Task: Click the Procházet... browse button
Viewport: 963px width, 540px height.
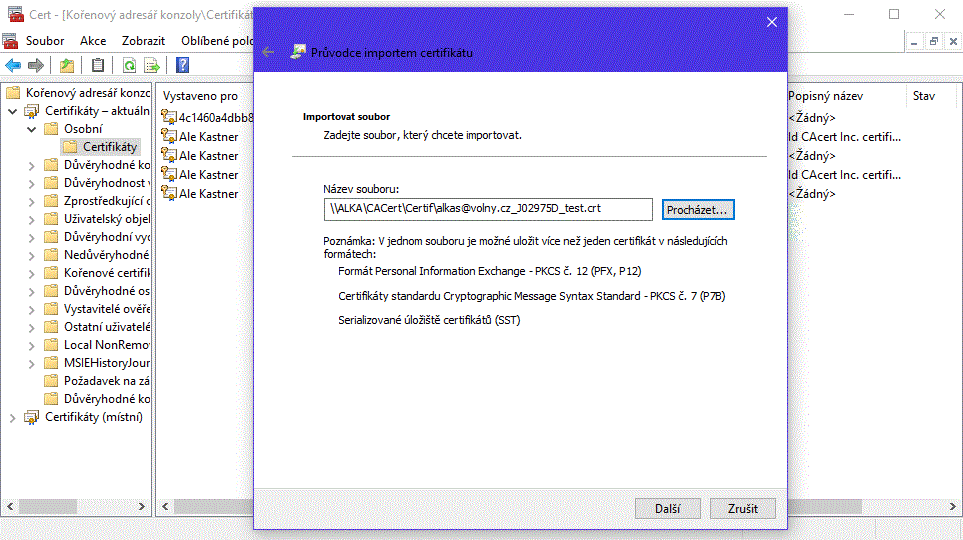Action: click(698, 209)
